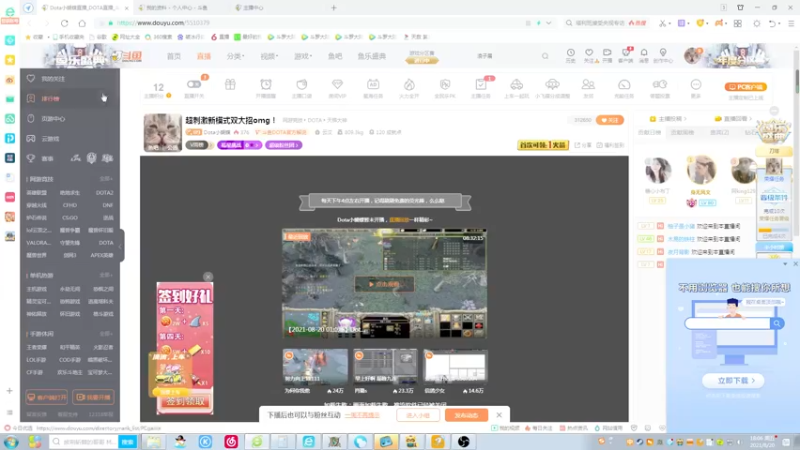This screenshot has width=800, height=450.
Task: Click the flame icon in streamer toolbar
Action: [x=409, y=84]
